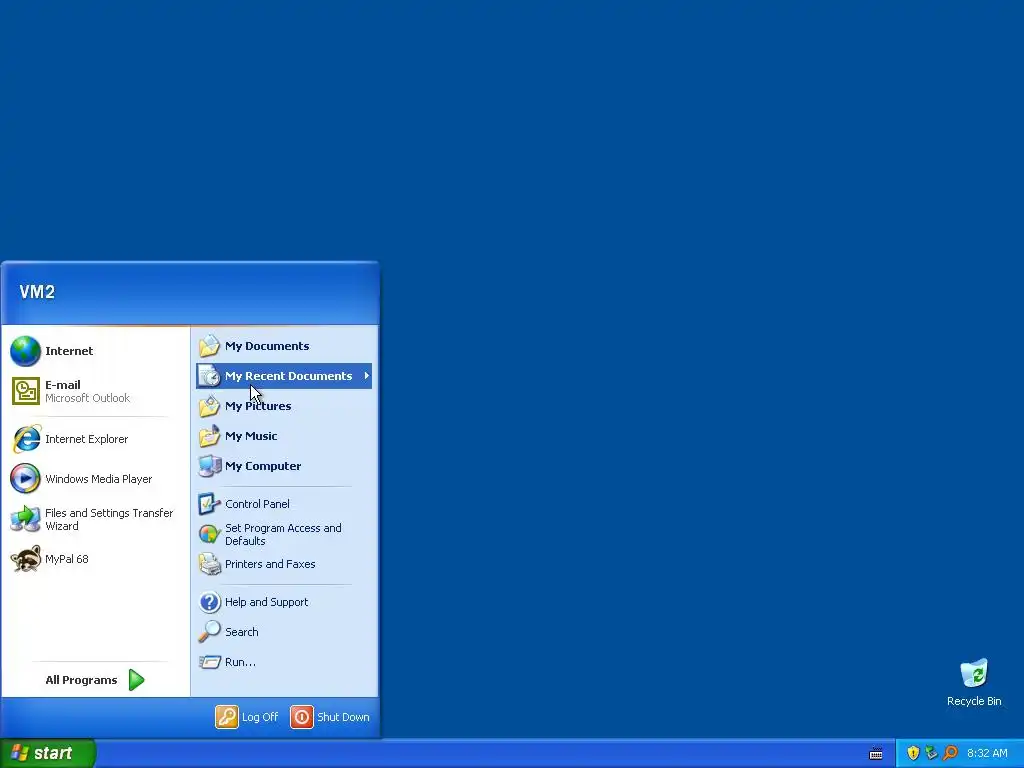The height and width of the screenshot is (768, 1024).
Task: Click the Help and Support label
Action: [x=266, y=602]
